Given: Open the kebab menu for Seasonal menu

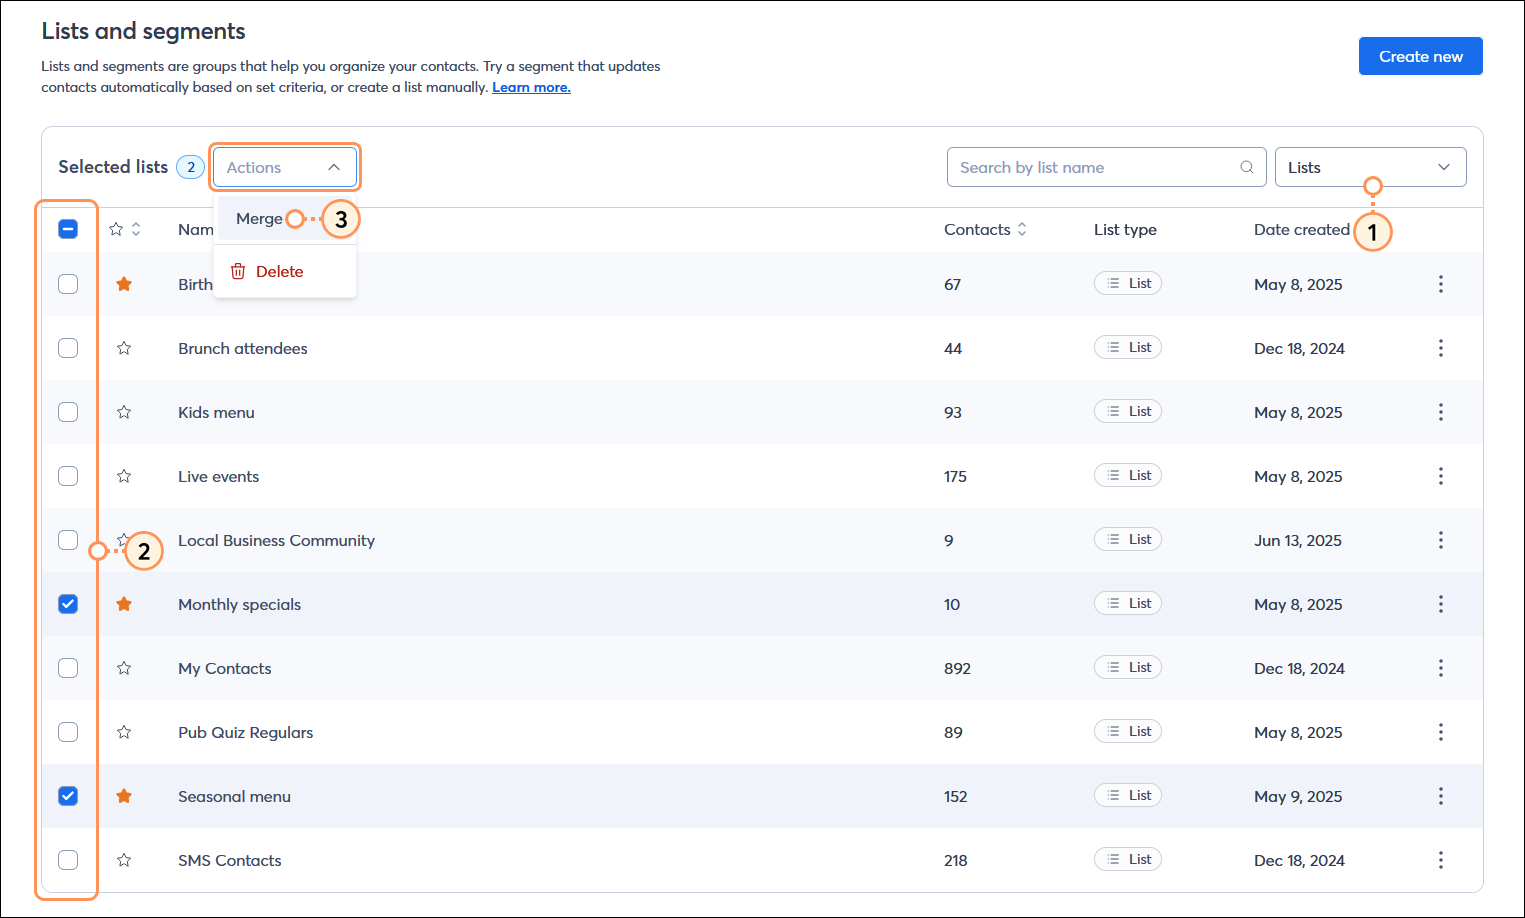Looking at the screenshot, I should click(x=1440, y=795).
